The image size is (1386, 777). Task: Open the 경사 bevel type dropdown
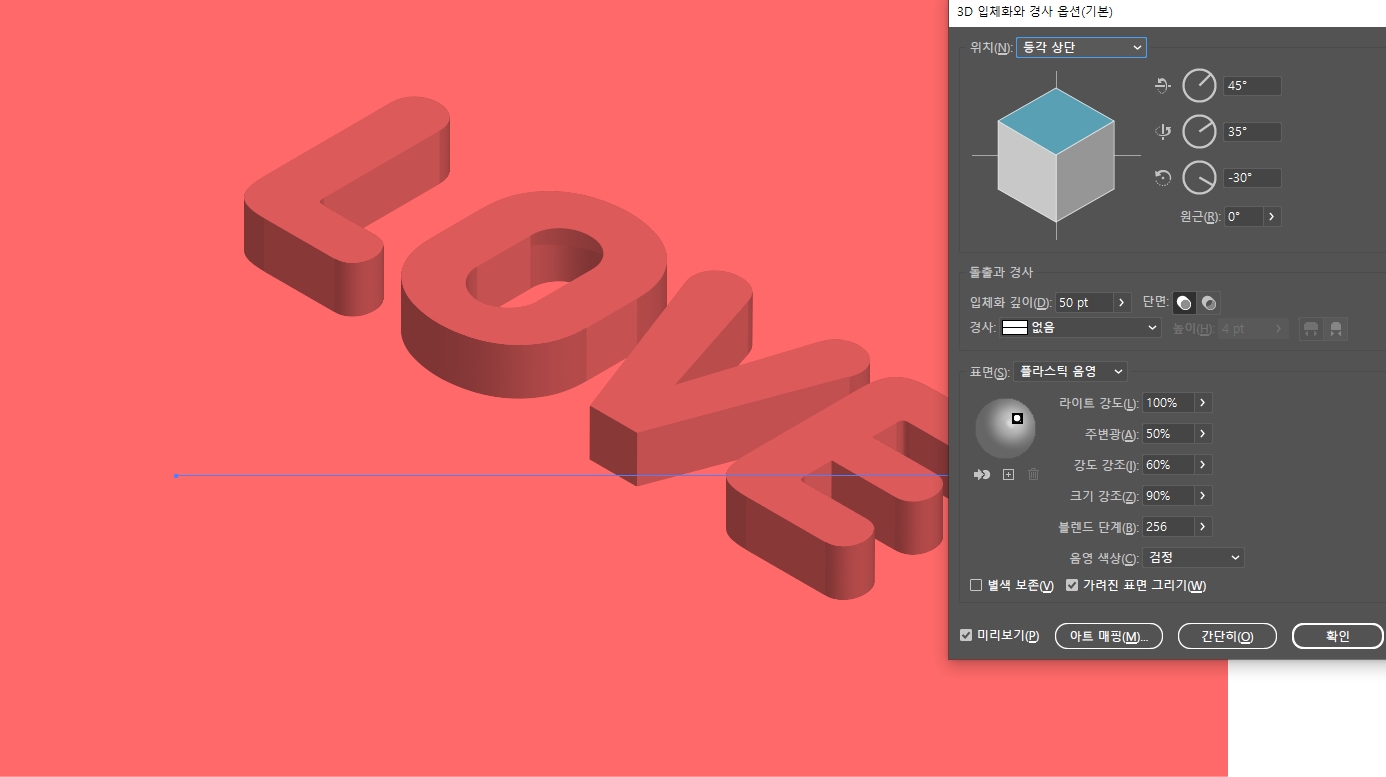pyautogui.click(x=1080, y=328)
